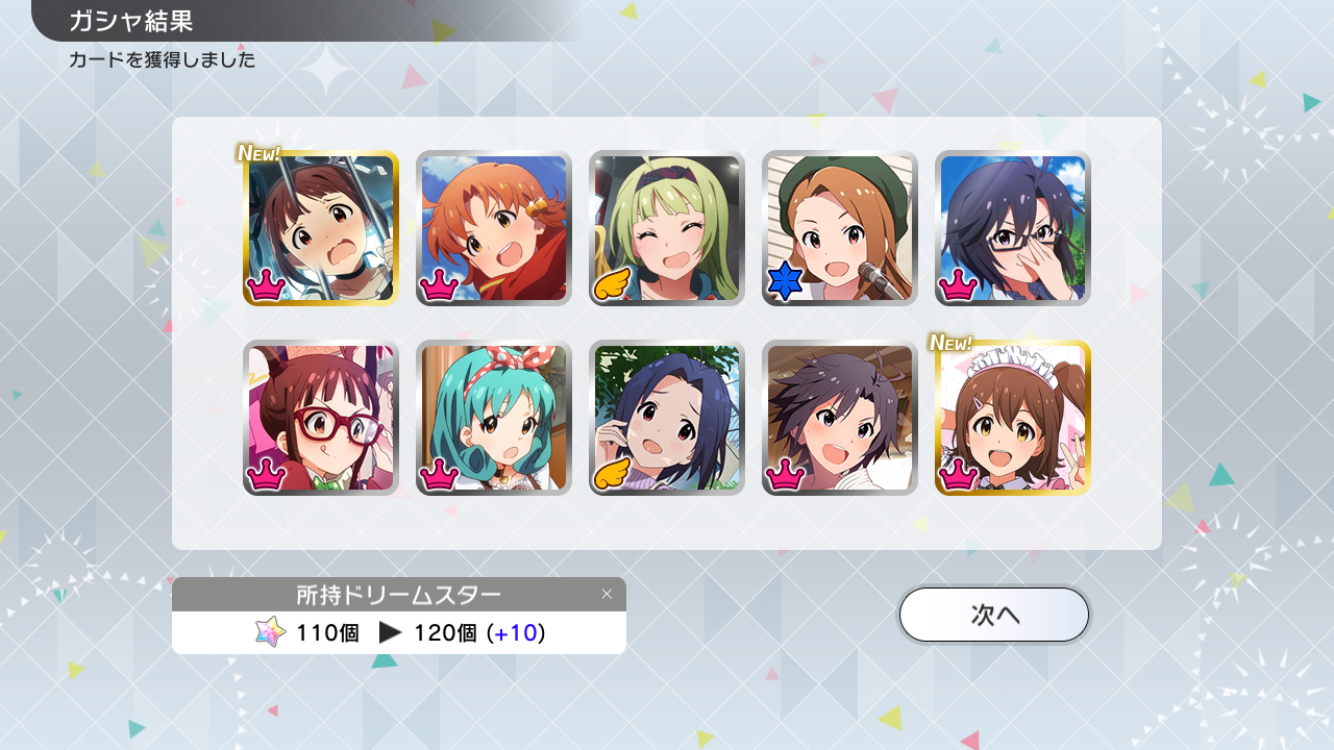This screenshot has height=750, width=1334.
Task: Select the green-haired girl with headband card
Action: point(666,228)
